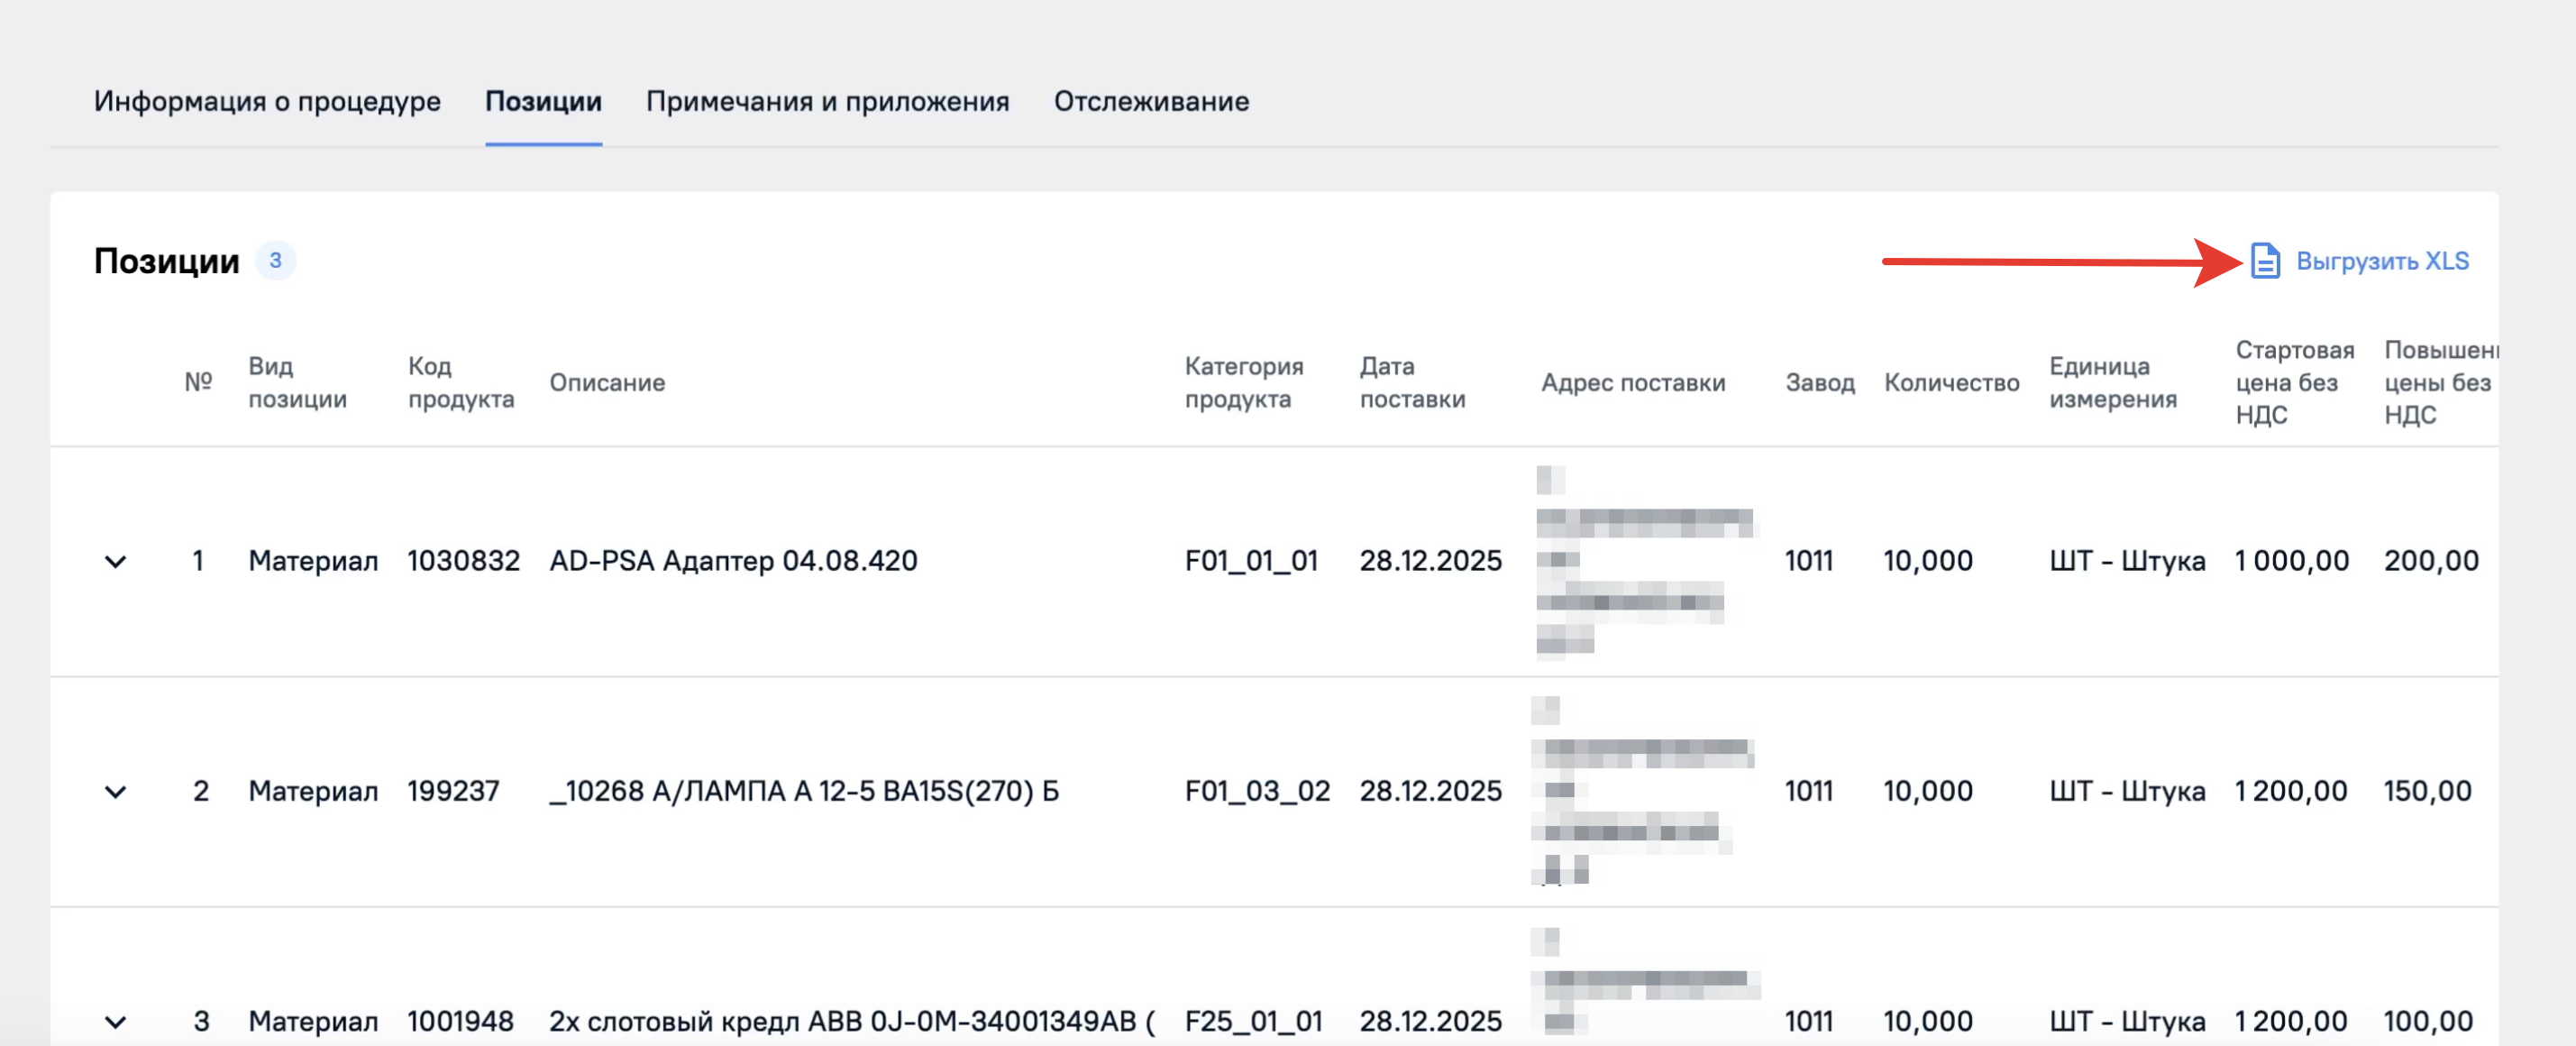Screen dimensions: 2576x1046
Task: Click start price 1 000,00
Action: click(x=2292, y=560)
